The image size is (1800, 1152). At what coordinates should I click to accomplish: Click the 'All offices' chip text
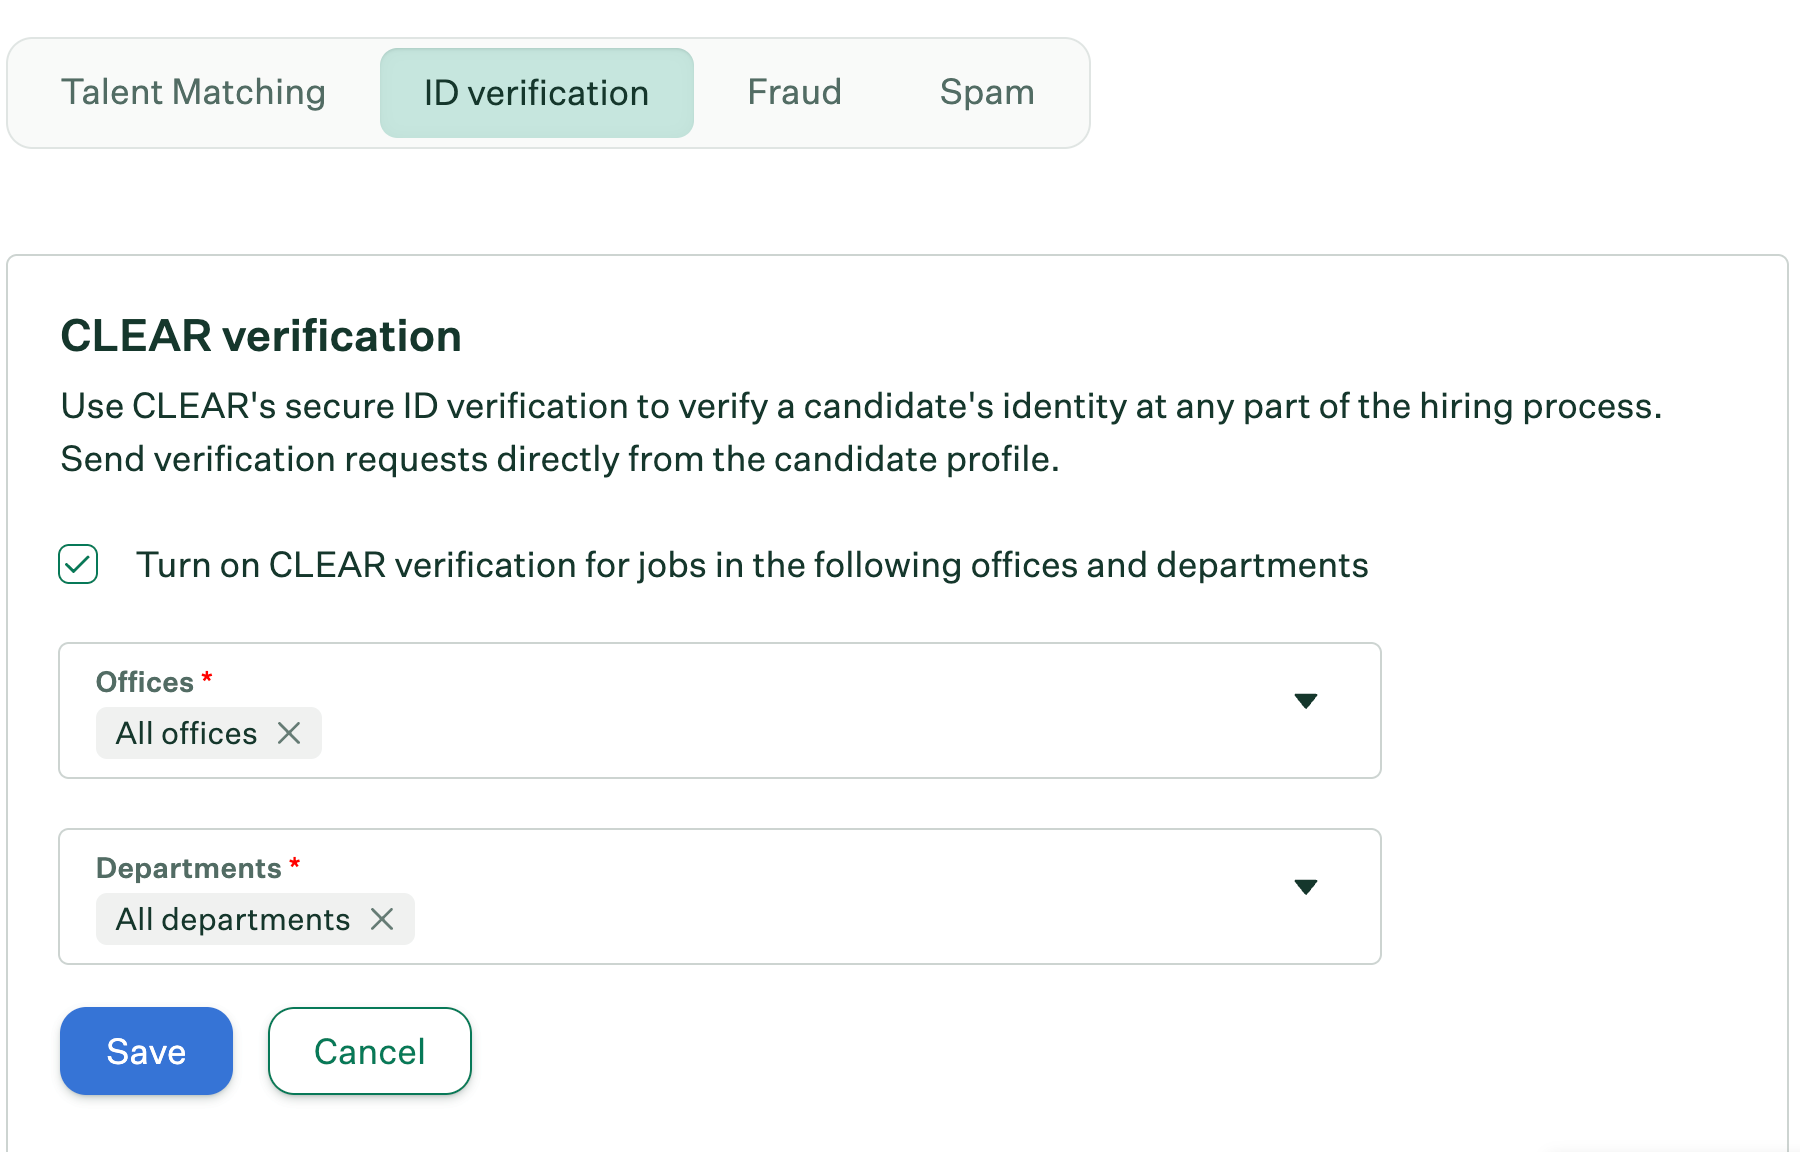coord(186,733)
